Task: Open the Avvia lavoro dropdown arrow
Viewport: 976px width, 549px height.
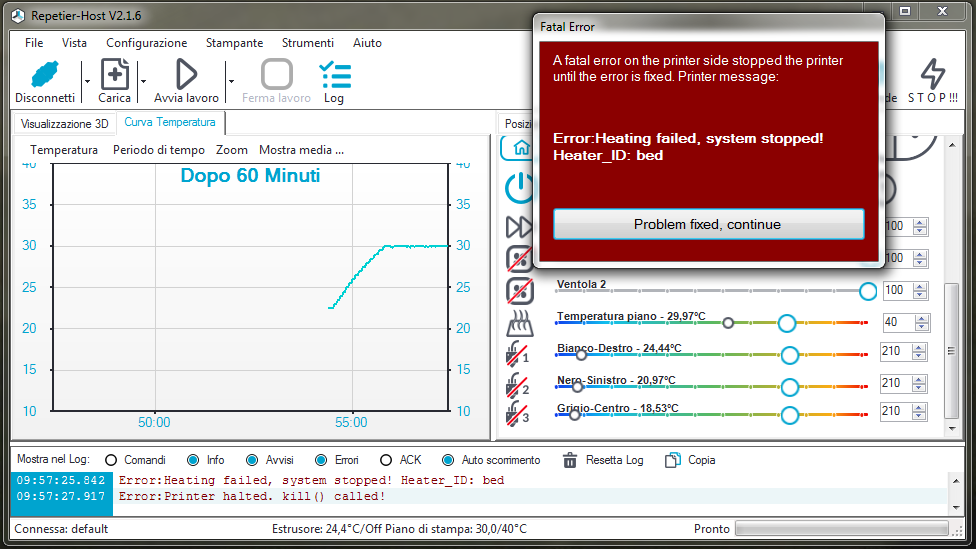Action: (x=231, y=81)
